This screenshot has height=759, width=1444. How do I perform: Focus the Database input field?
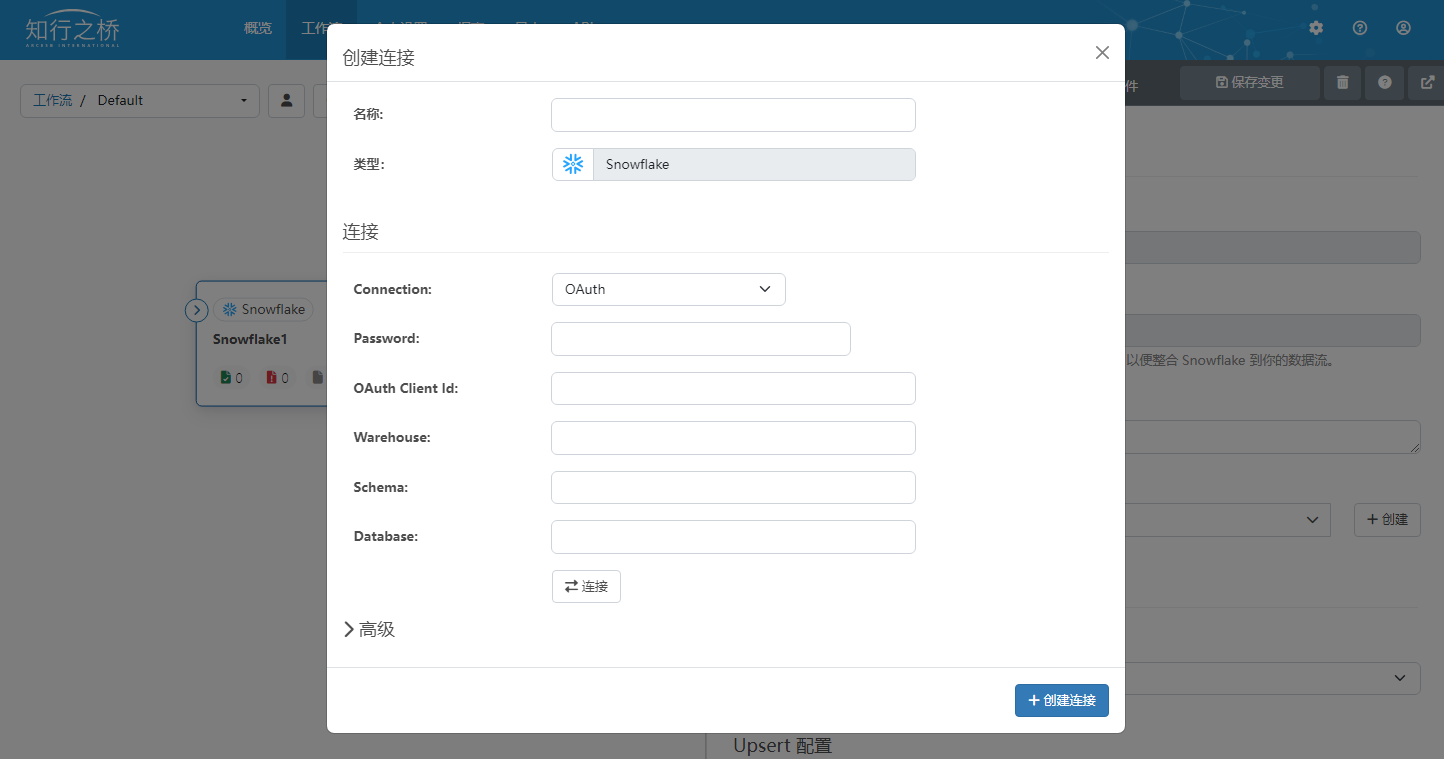pos(733,537)
